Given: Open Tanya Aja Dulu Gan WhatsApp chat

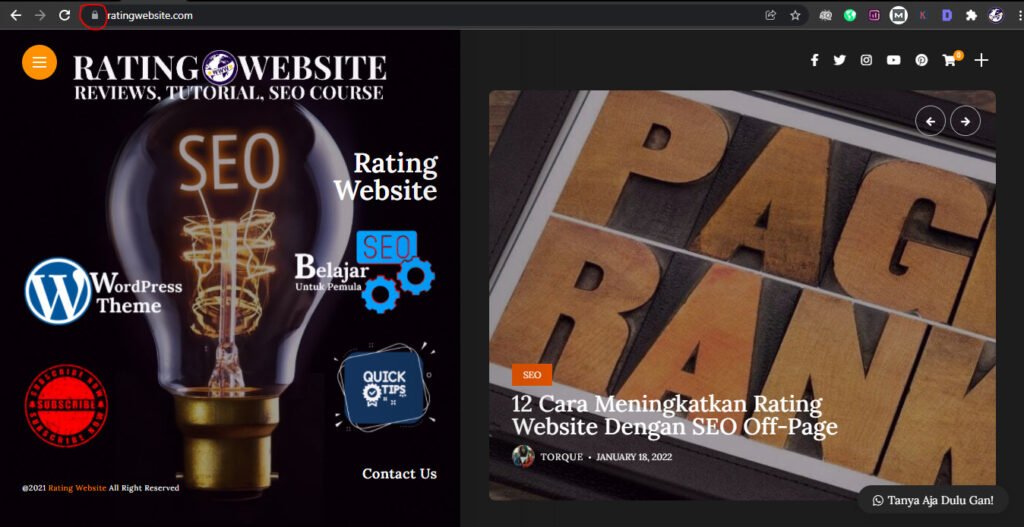Looking at the screenshot, I should click(x=933, y=500).
